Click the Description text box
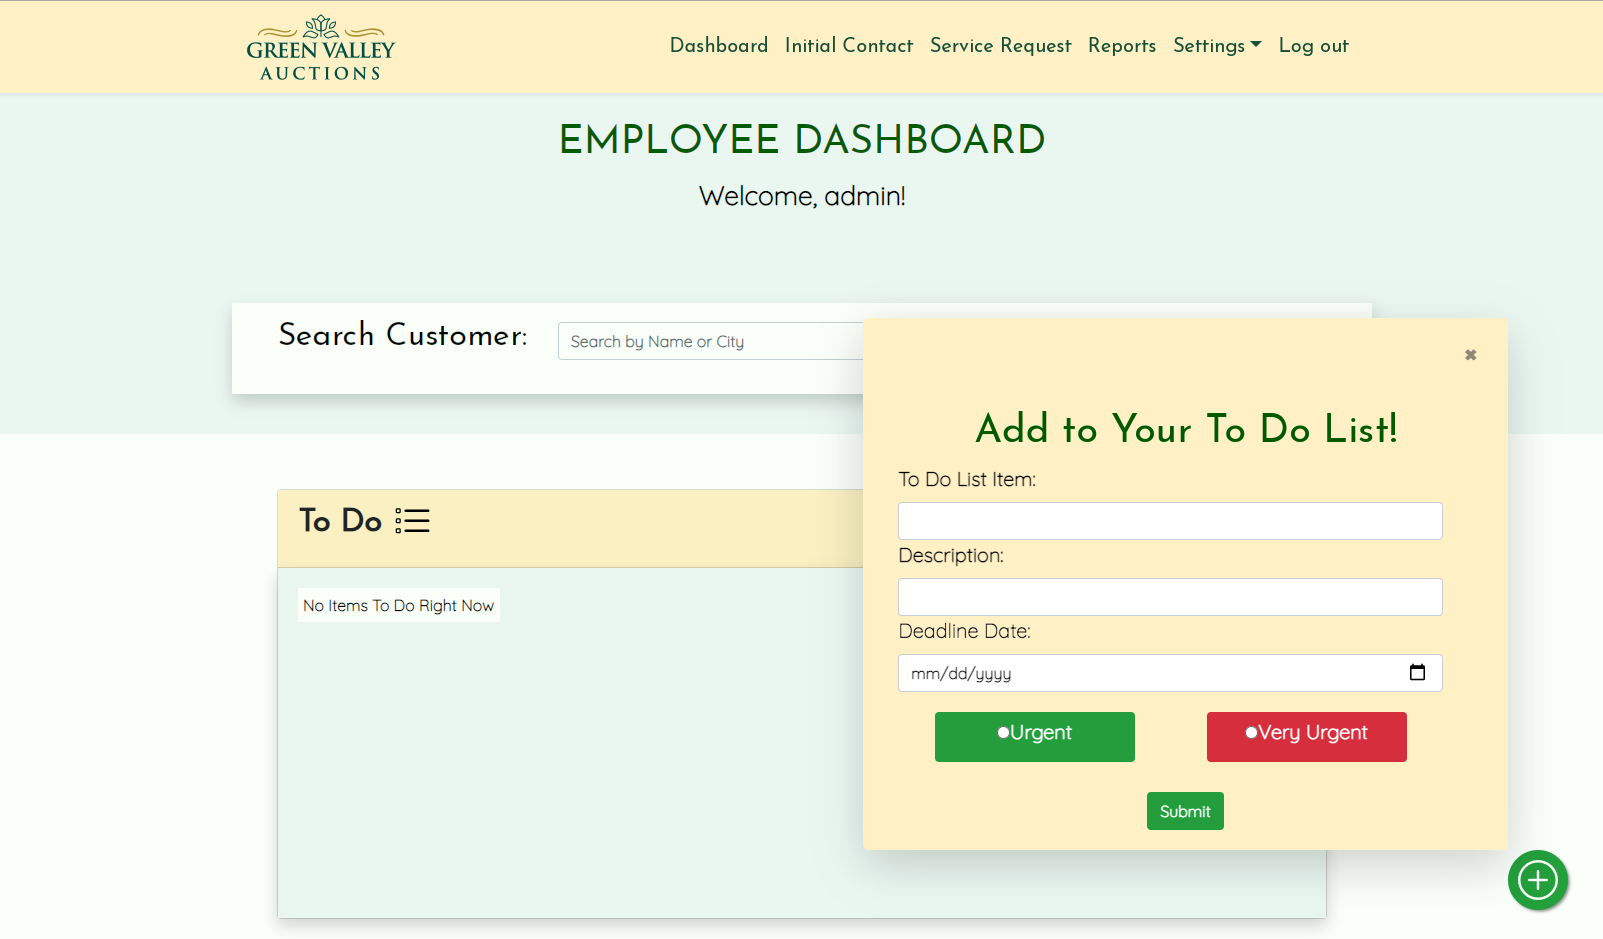 tap(1169, 597)
